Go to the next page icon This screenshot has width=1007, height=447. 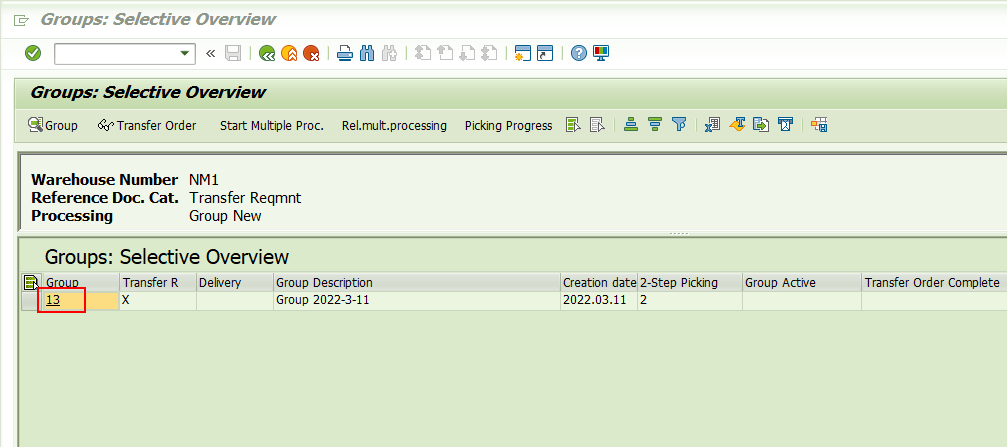[467, 53]
